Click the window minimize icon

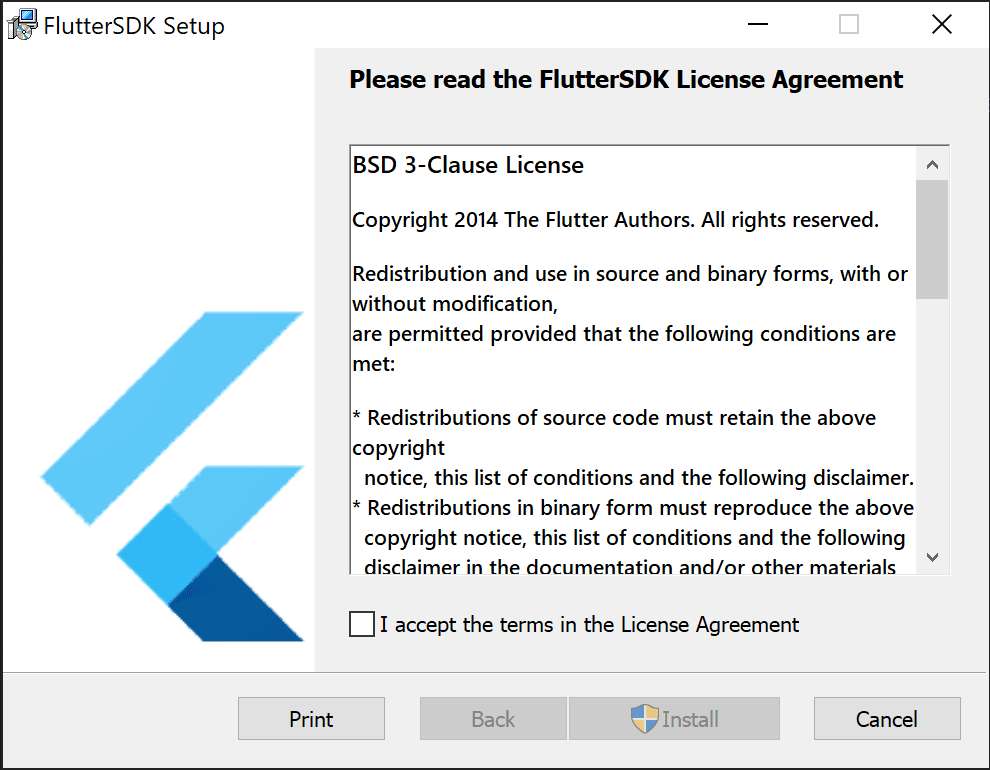coord(757,24)
